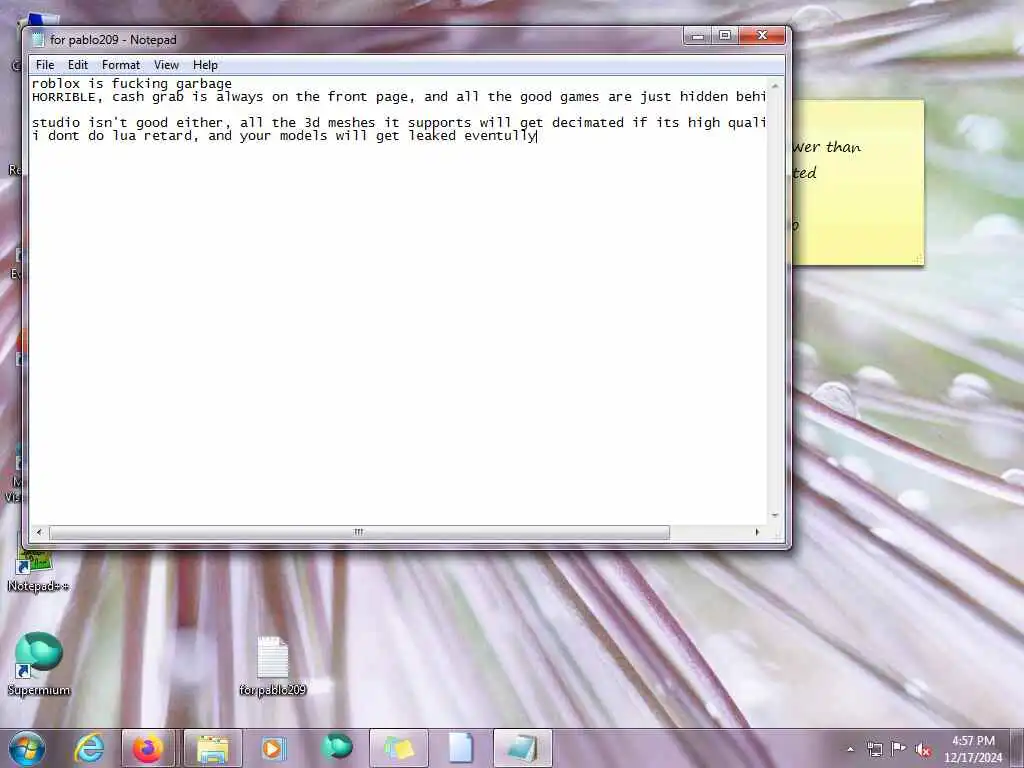Click the horizontal scrollbar right arrow

[758, 532]
